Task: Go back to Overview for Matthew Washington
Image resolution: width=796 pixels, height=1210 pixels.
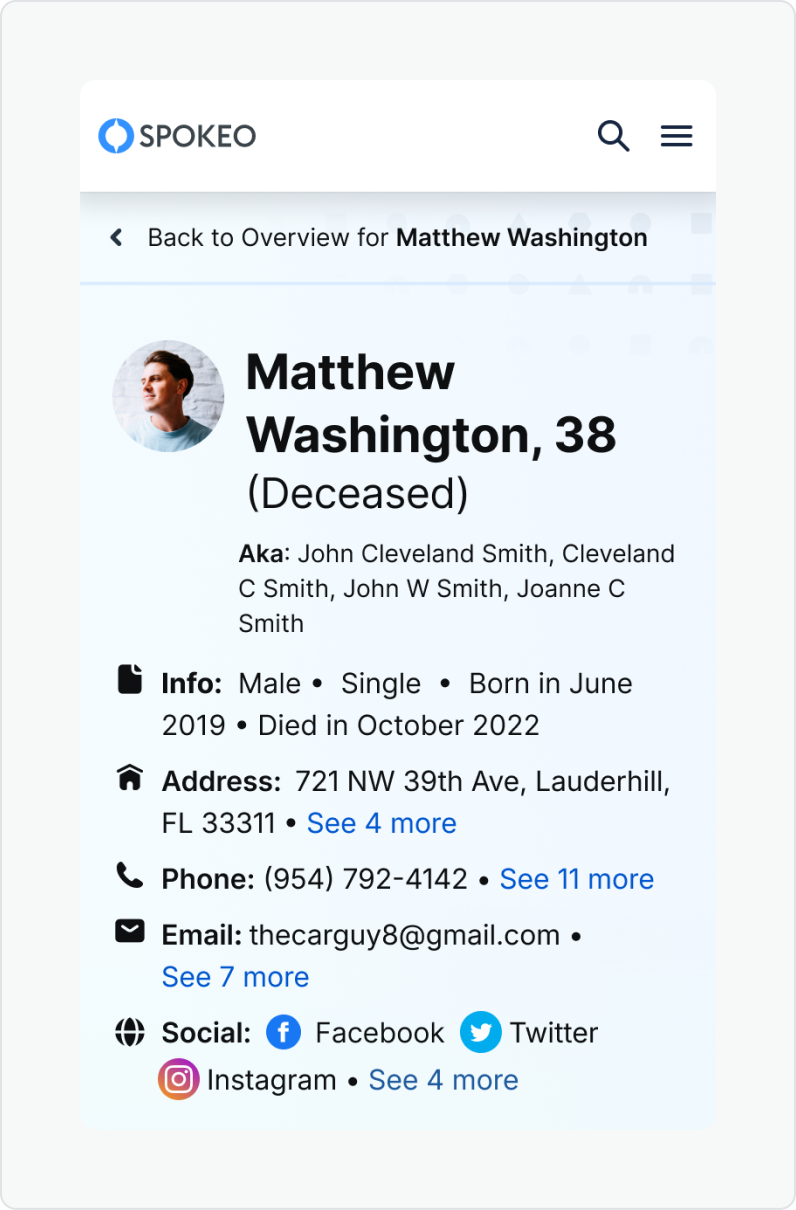Action: tap(397, 238)
